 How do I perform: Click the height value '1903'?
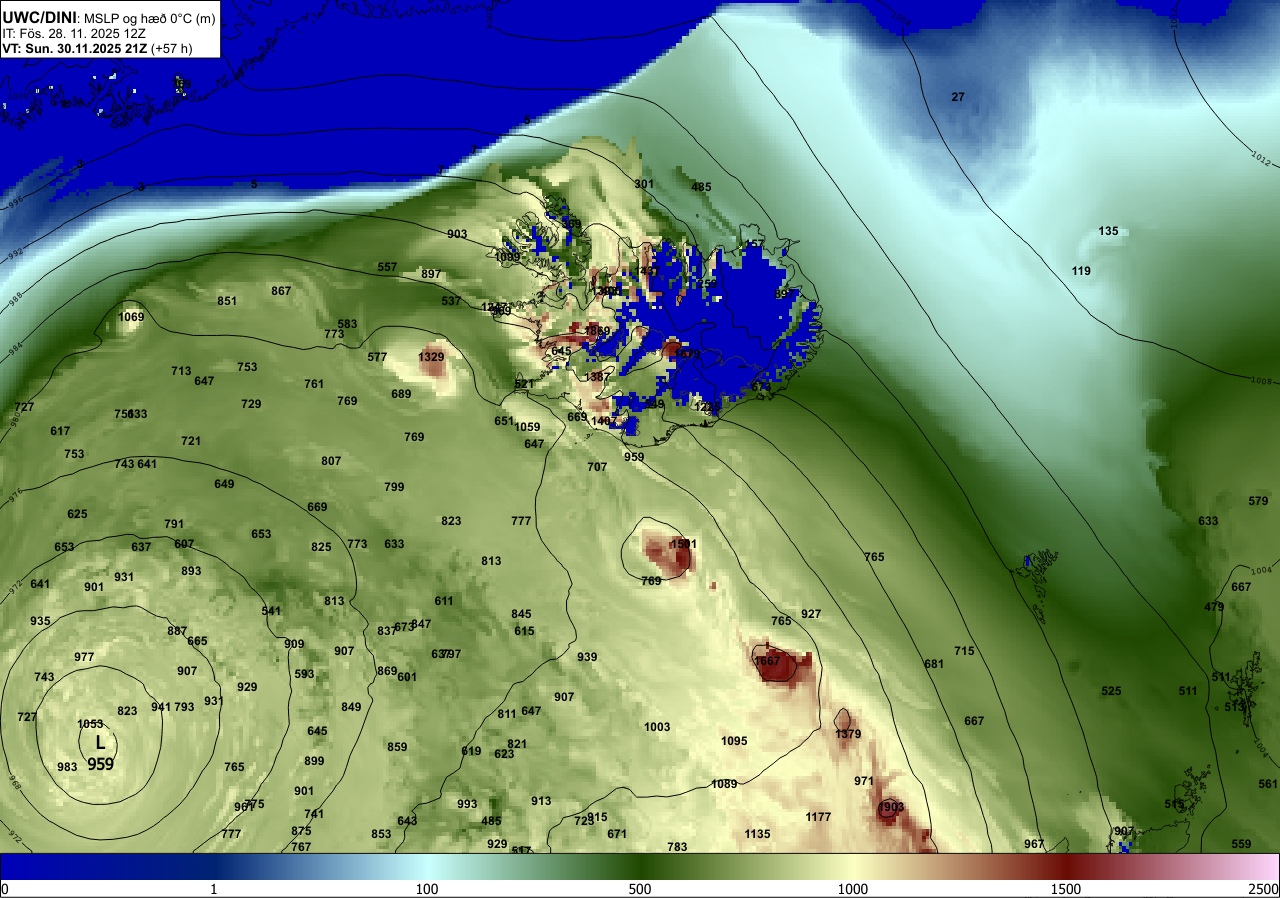(891, 807)
